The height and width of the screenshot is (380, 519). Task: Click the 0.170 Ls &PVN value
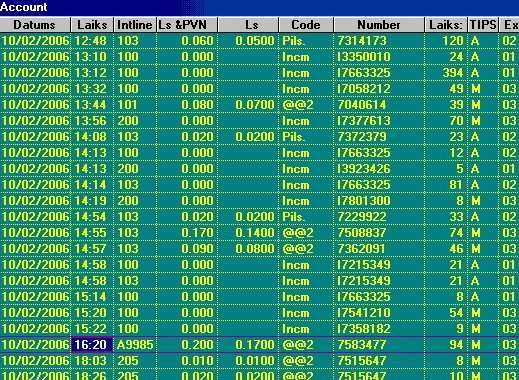[x=197, y=233]
